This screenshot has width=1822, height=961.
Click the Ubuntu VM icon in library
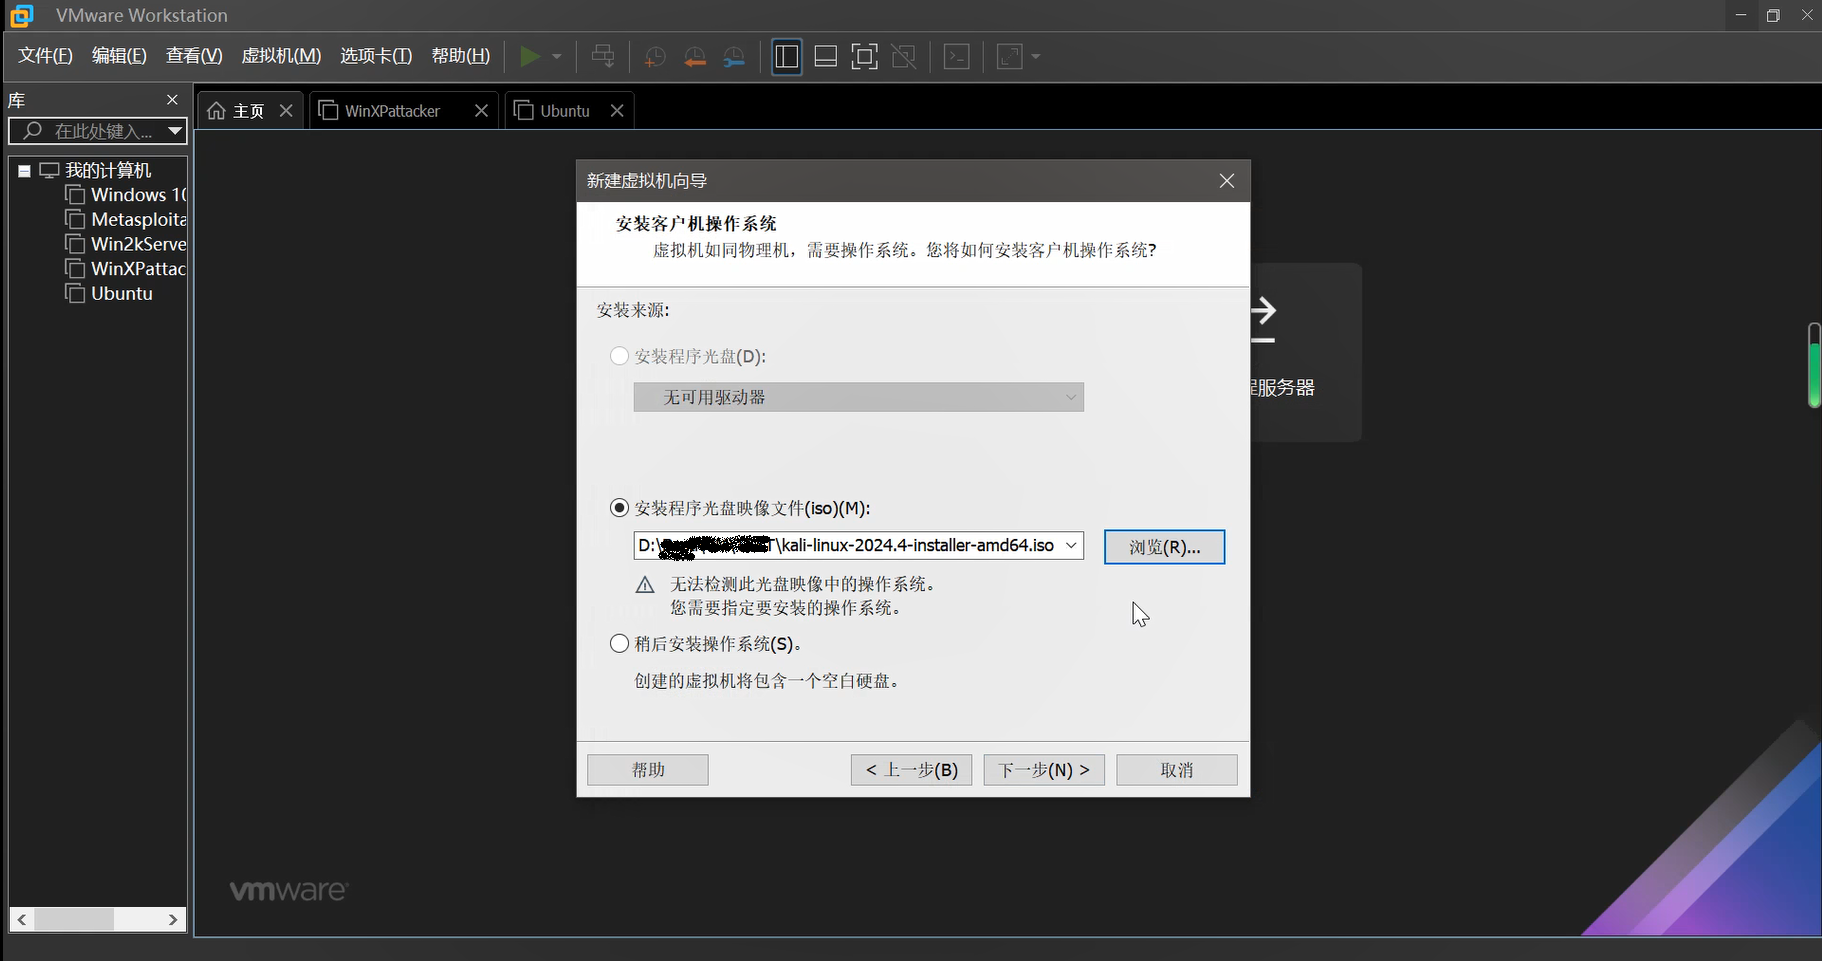(x=75, y=293)
